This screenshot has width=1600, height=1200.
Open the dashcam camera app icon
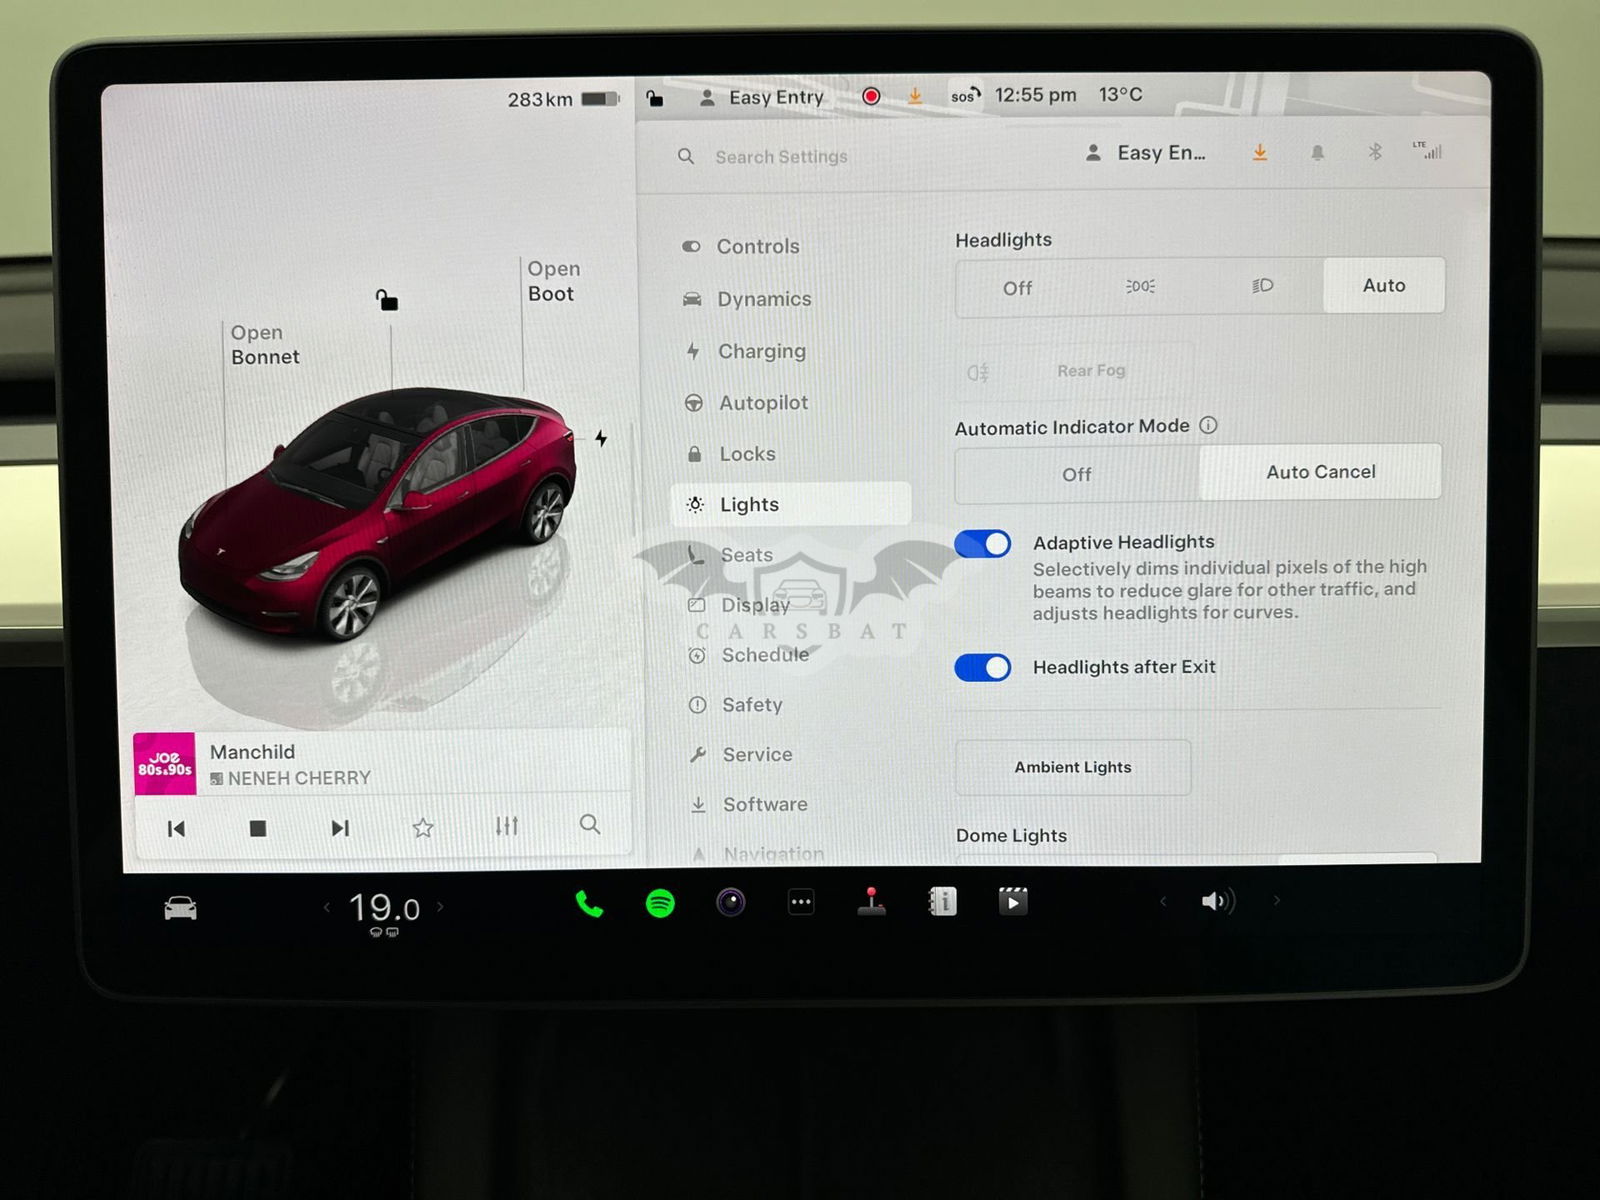(731, 903)
